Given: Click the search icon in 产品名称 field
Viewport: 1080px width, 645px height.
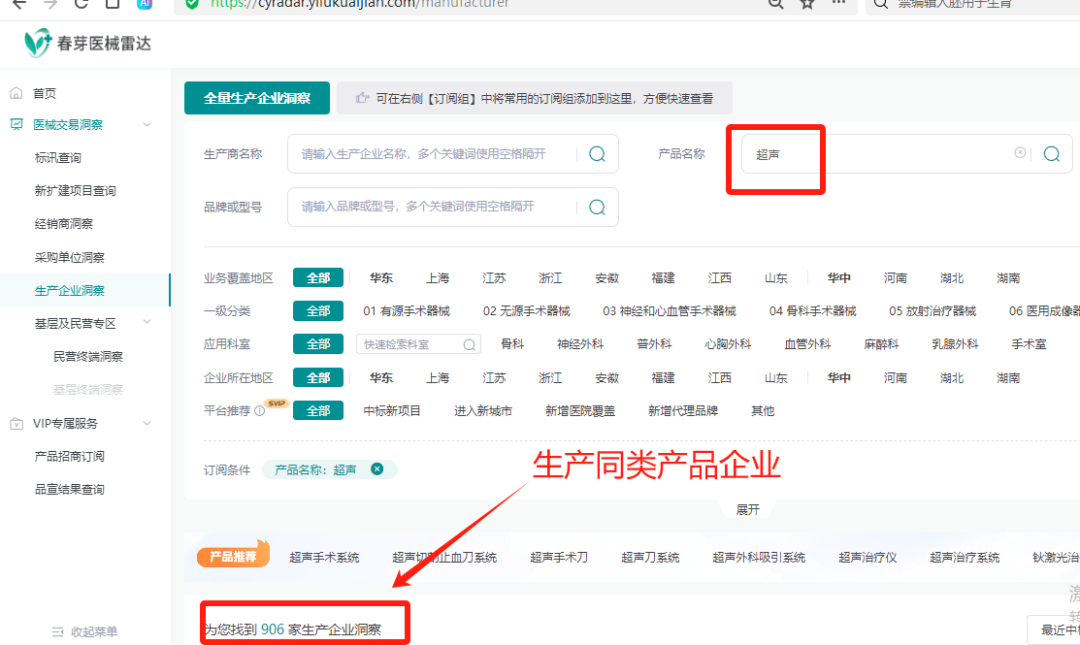Looking at the screenshot, I should click(x=1051, y=153).
